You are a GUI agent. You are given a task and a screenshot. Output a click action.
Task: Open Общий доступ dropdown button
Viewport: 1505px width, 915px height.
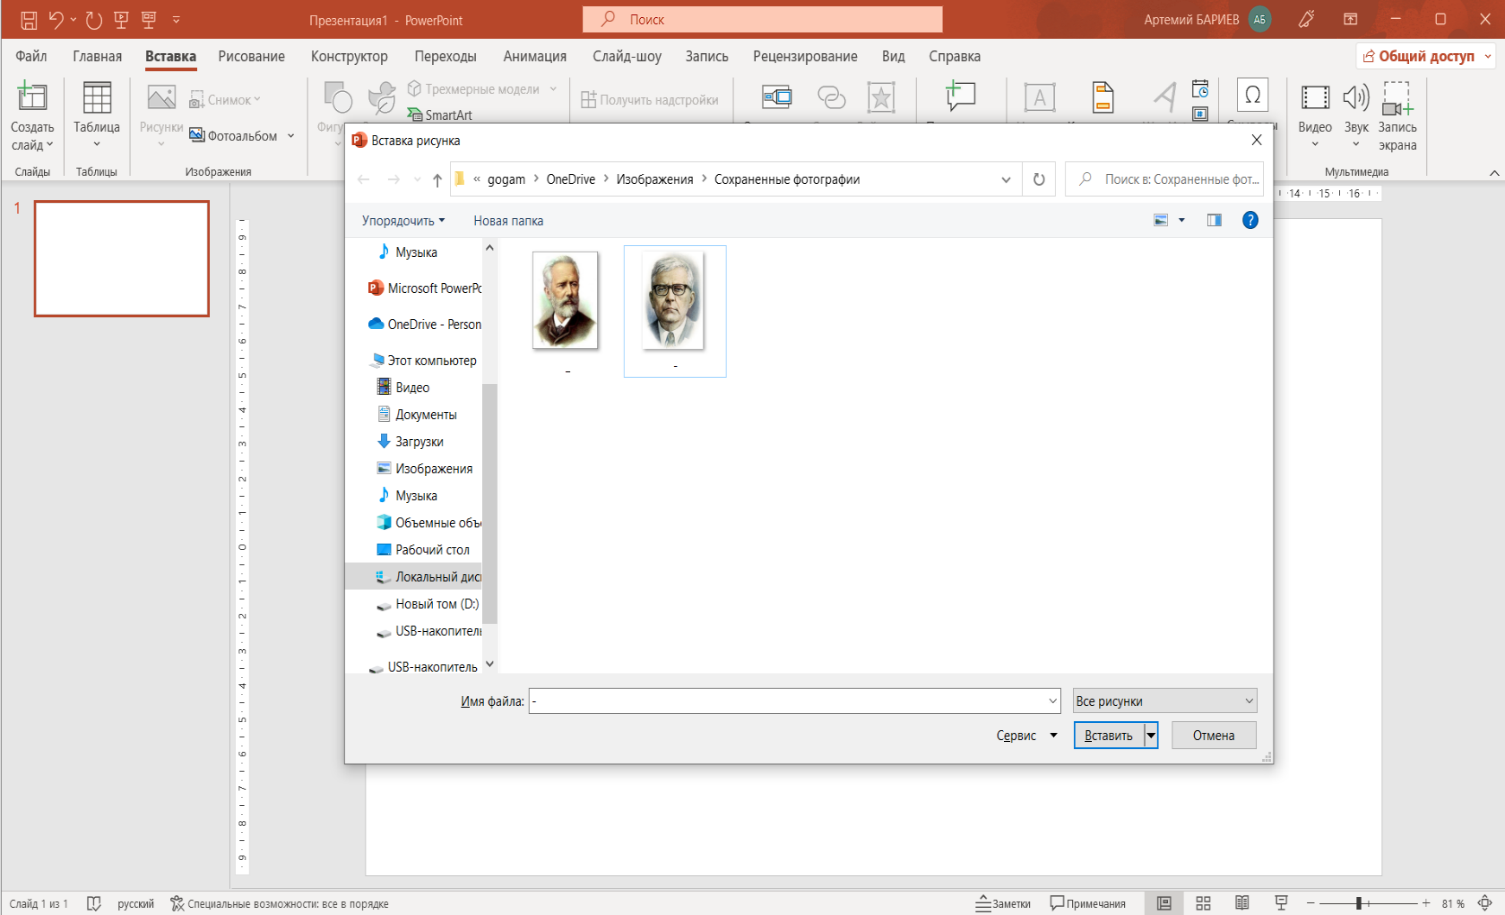[1425, 56]
